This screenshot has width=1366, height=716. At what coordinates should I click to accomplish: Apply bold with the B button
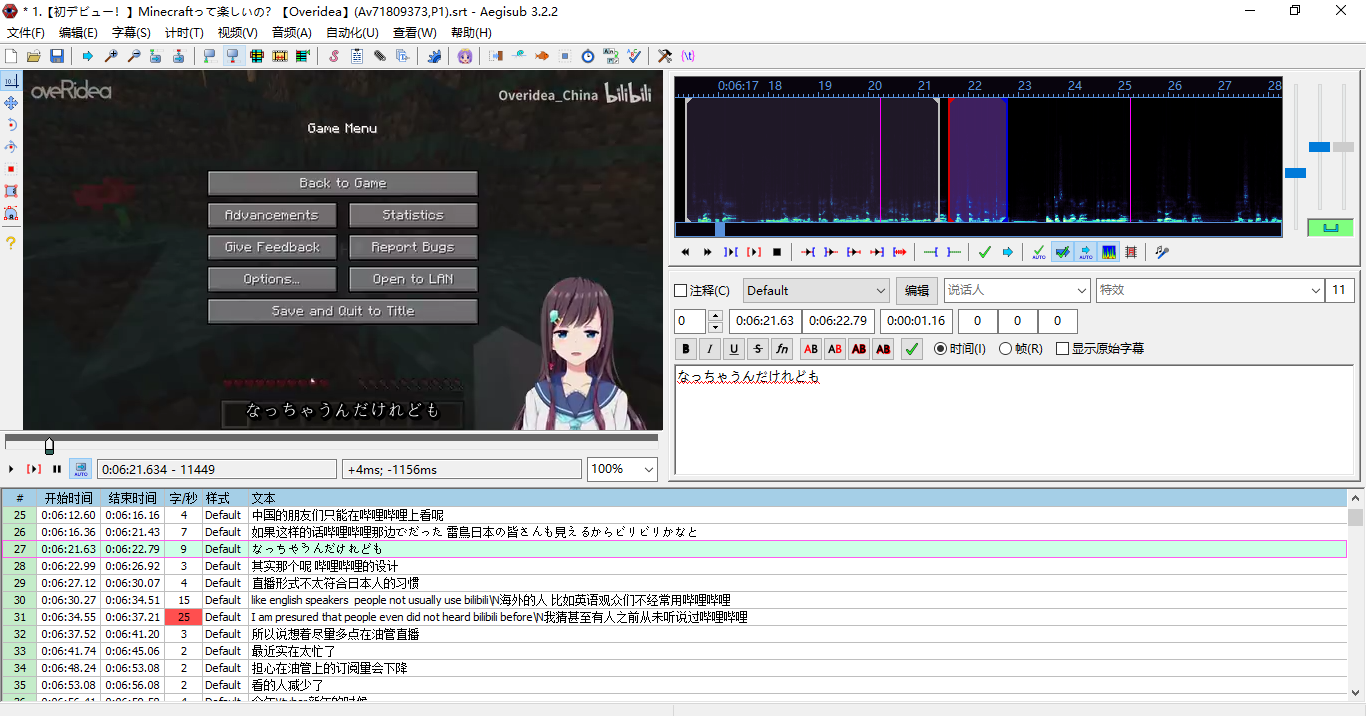tap(686, 349)
